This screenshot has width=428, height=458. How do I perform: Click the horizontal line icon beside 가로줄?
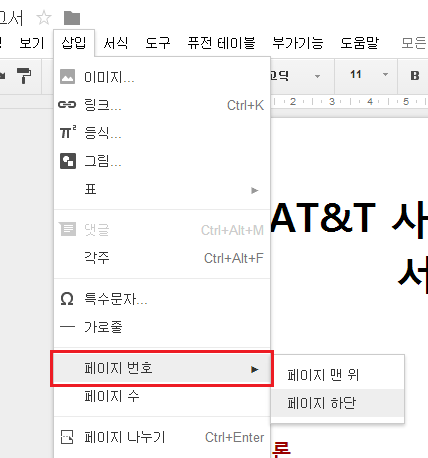(67, 327)
